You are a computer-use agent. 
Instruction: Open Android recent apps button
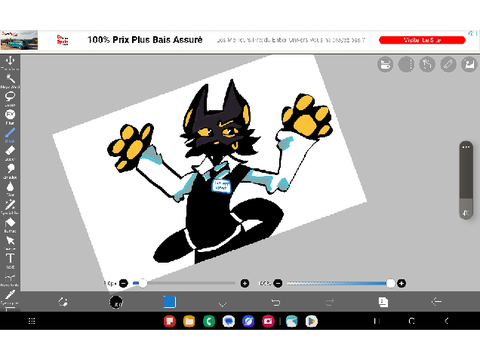(376, 321)
